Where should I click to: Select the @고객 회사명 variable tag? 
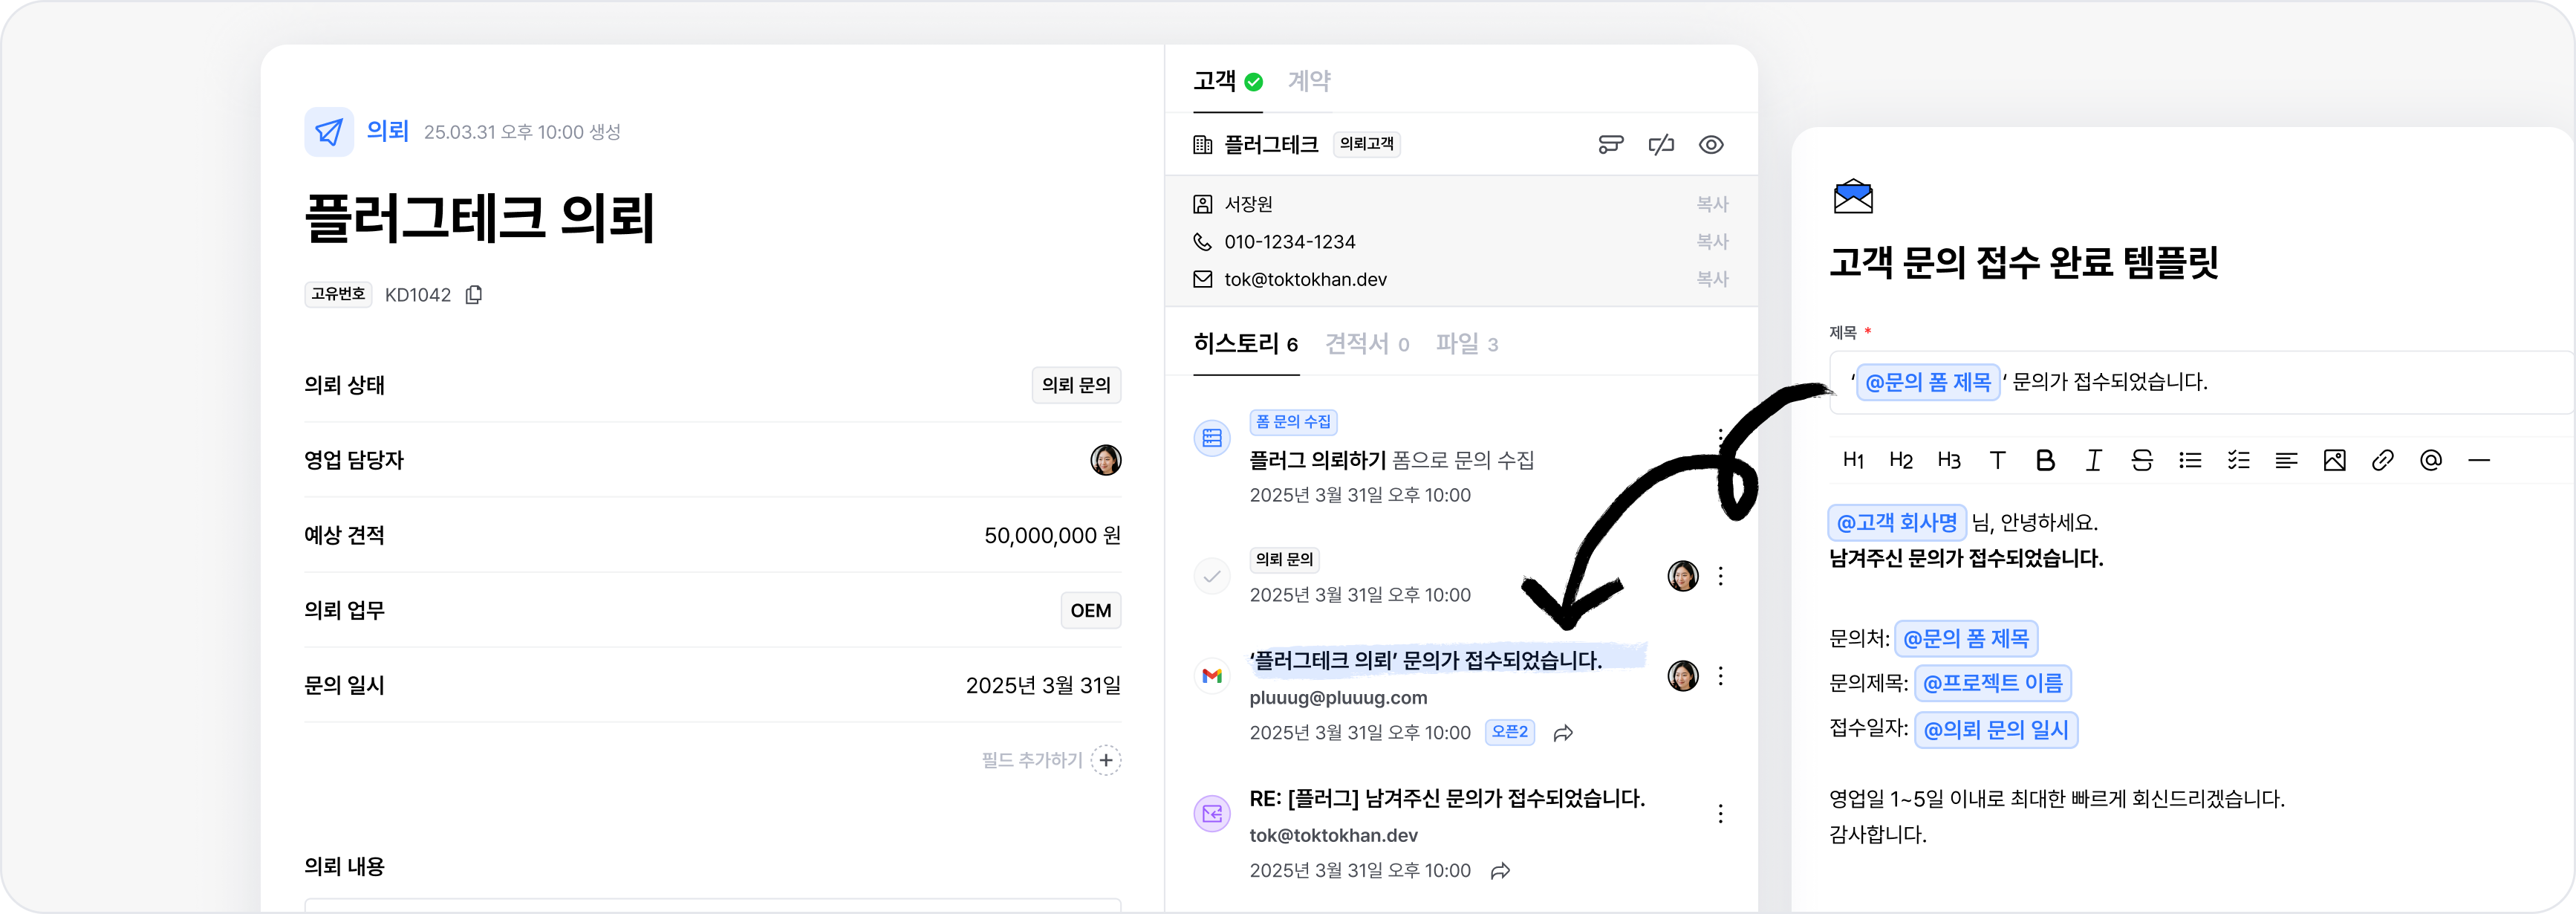[1897, 522]
